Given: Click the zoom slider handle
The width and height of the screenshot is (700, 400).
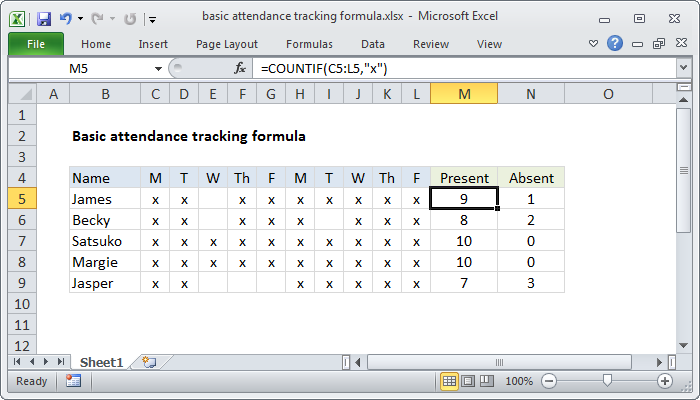Looking at the screenshot, I should [607, 381].
